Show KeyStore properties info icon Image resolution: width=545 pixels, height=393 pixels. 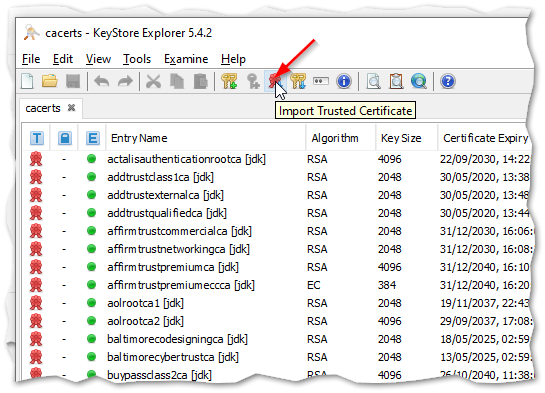click(x=344, y=81)
